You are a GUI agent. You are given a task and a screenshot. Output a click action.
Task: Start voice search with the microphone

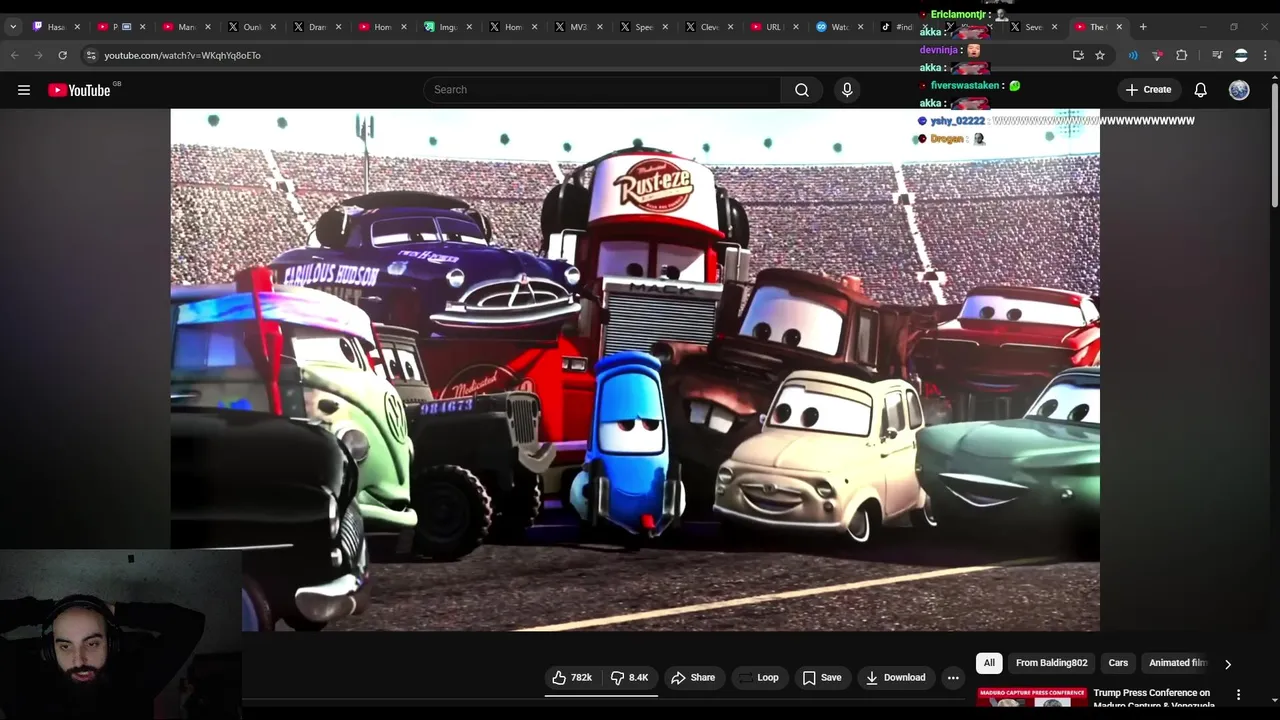pos(847,90)
